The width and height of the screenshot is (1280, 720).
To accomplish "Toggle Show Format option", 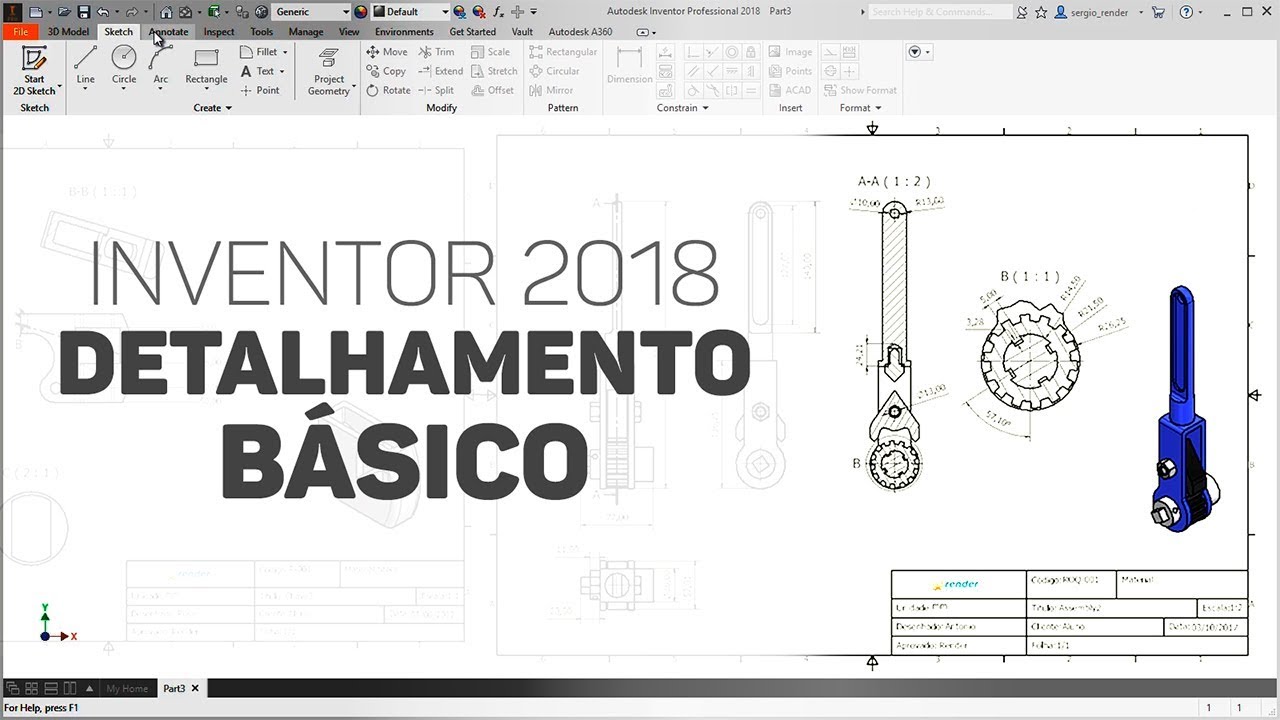I will pyautogui.click(x=860, y=90).
